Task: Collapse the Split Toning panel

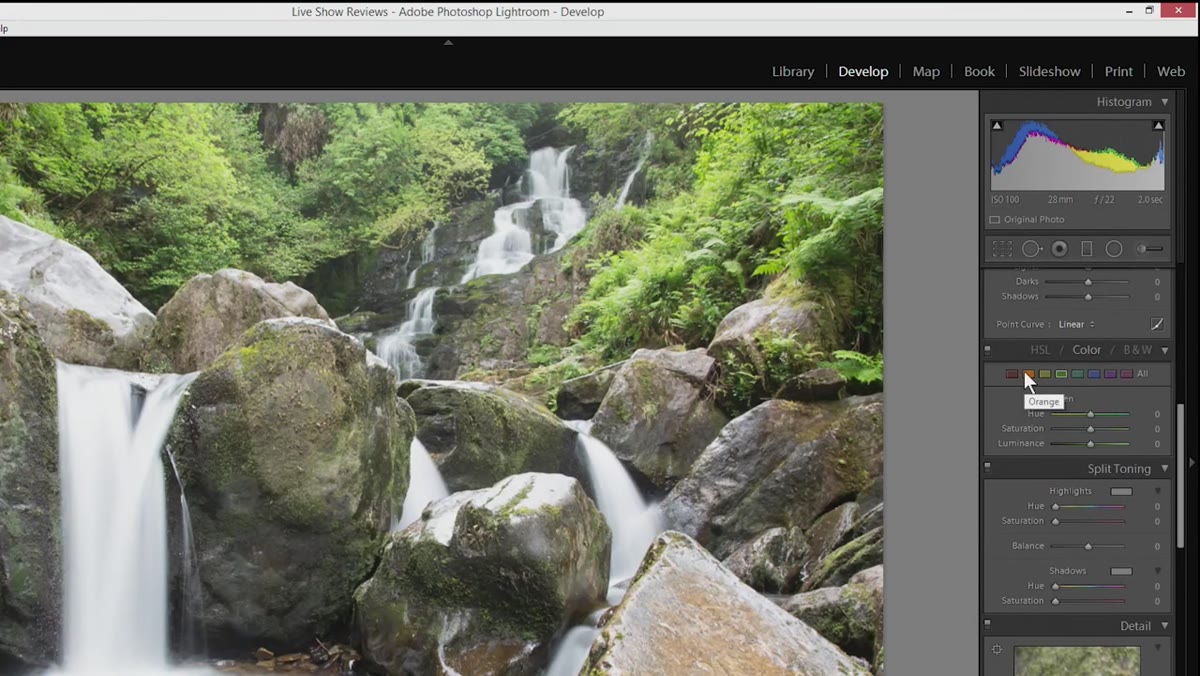Action: point(1165,469)
